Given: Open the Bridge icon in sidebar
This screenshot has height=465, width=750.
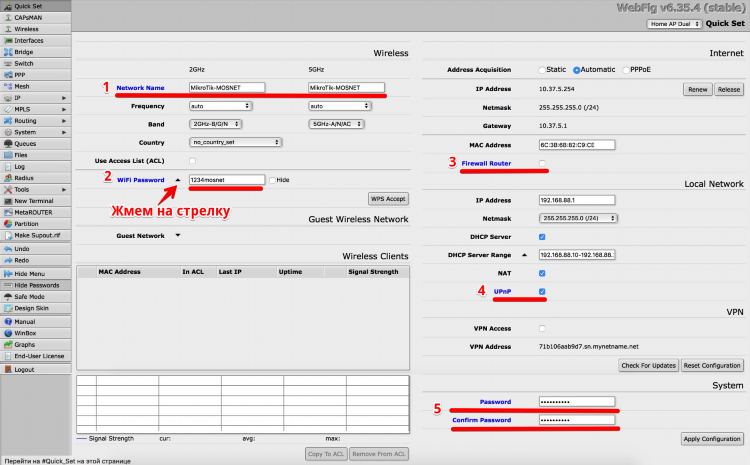Looking at the screenshot, I should pos(8,52).
